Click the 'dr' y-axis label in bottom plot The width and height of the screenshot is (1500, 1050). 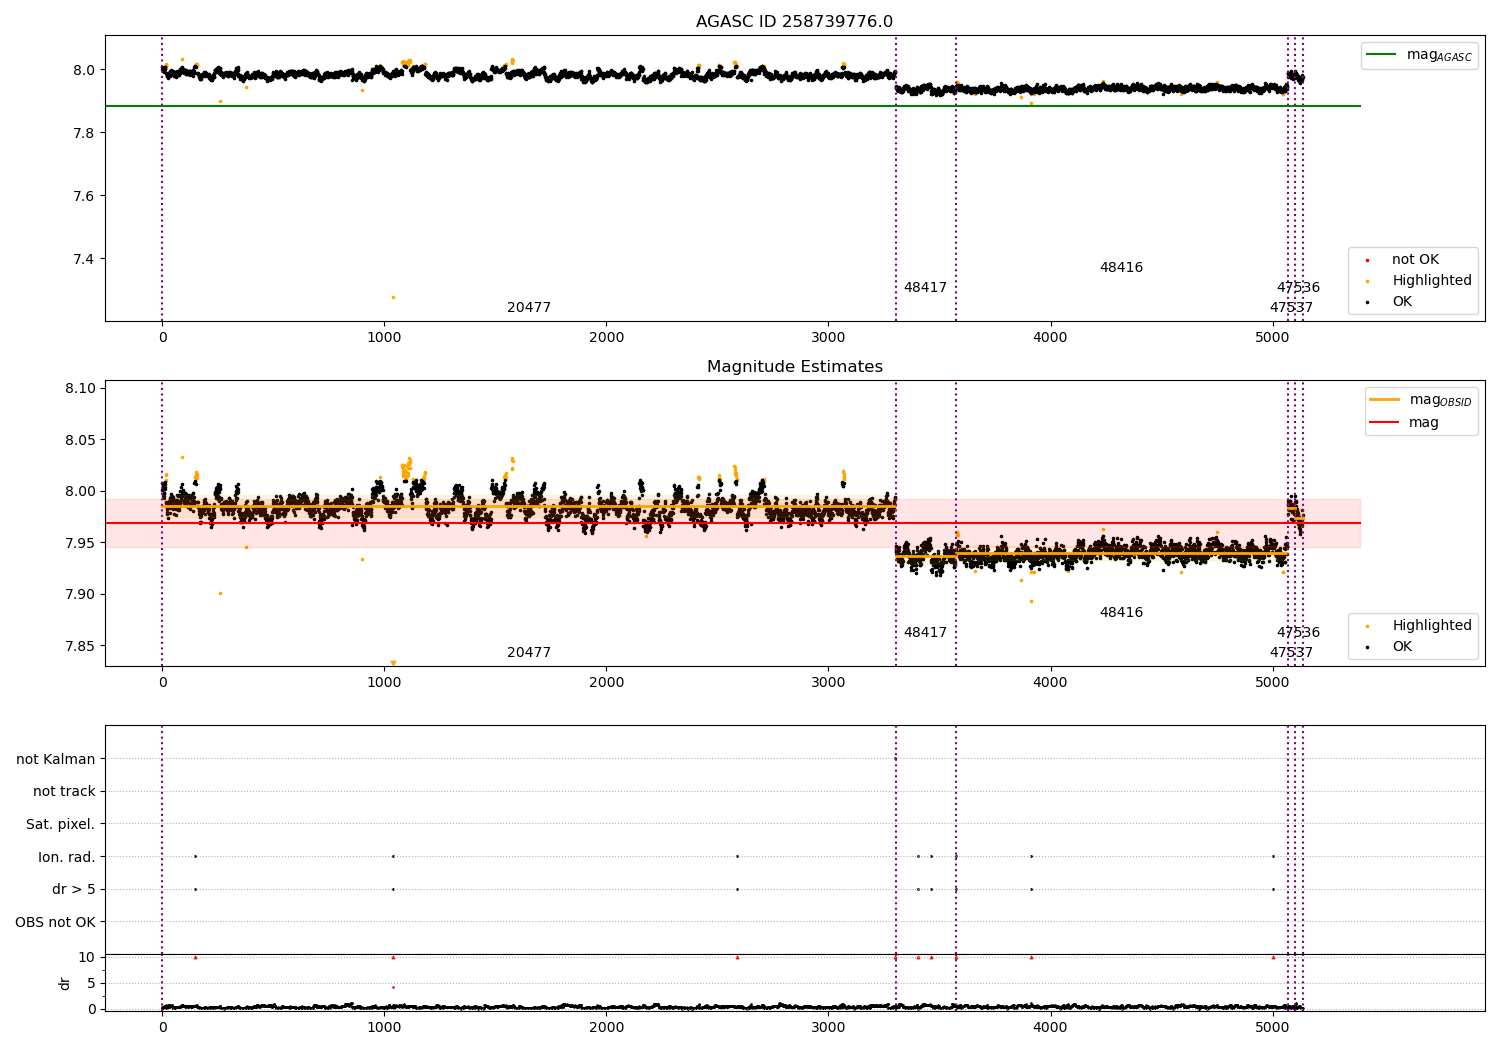[65, 983]
